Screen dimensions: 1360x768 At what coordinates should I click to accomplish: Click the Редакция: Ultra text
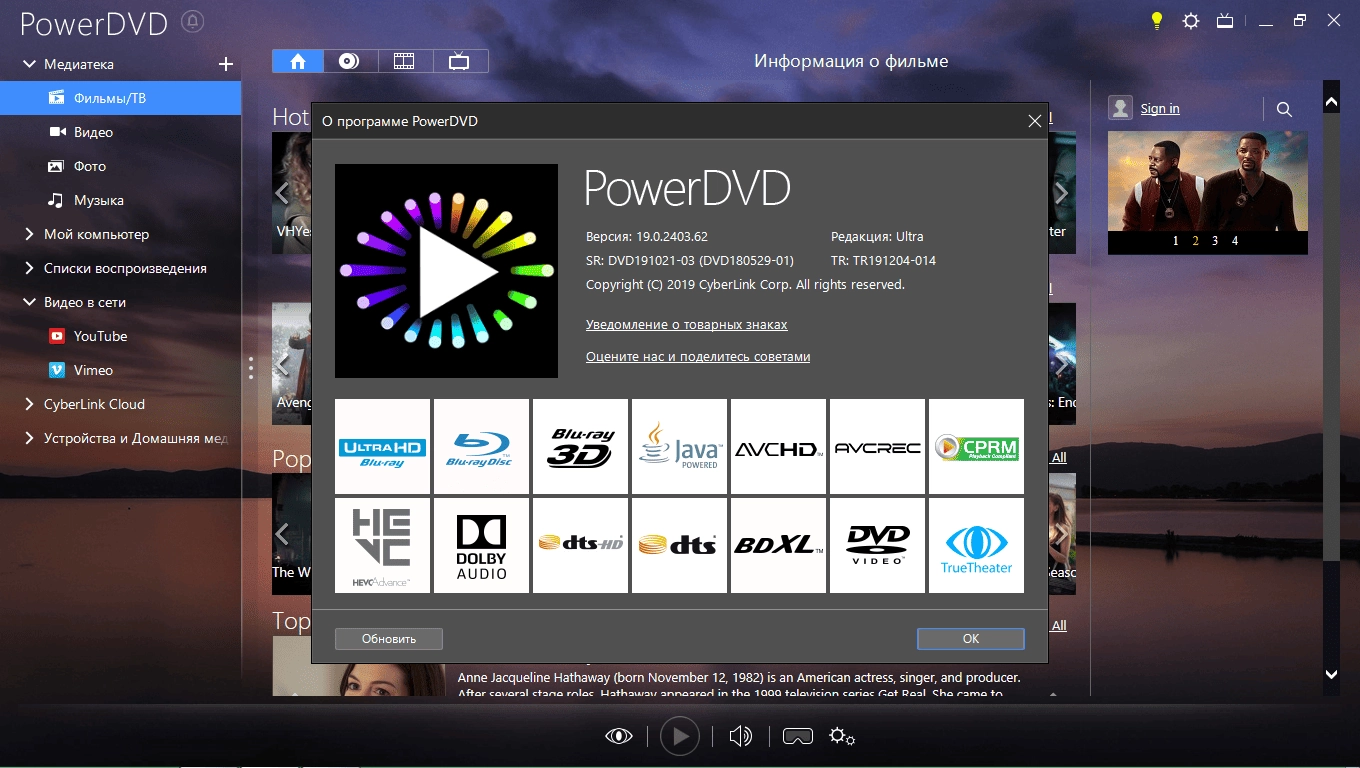(877, 237)
